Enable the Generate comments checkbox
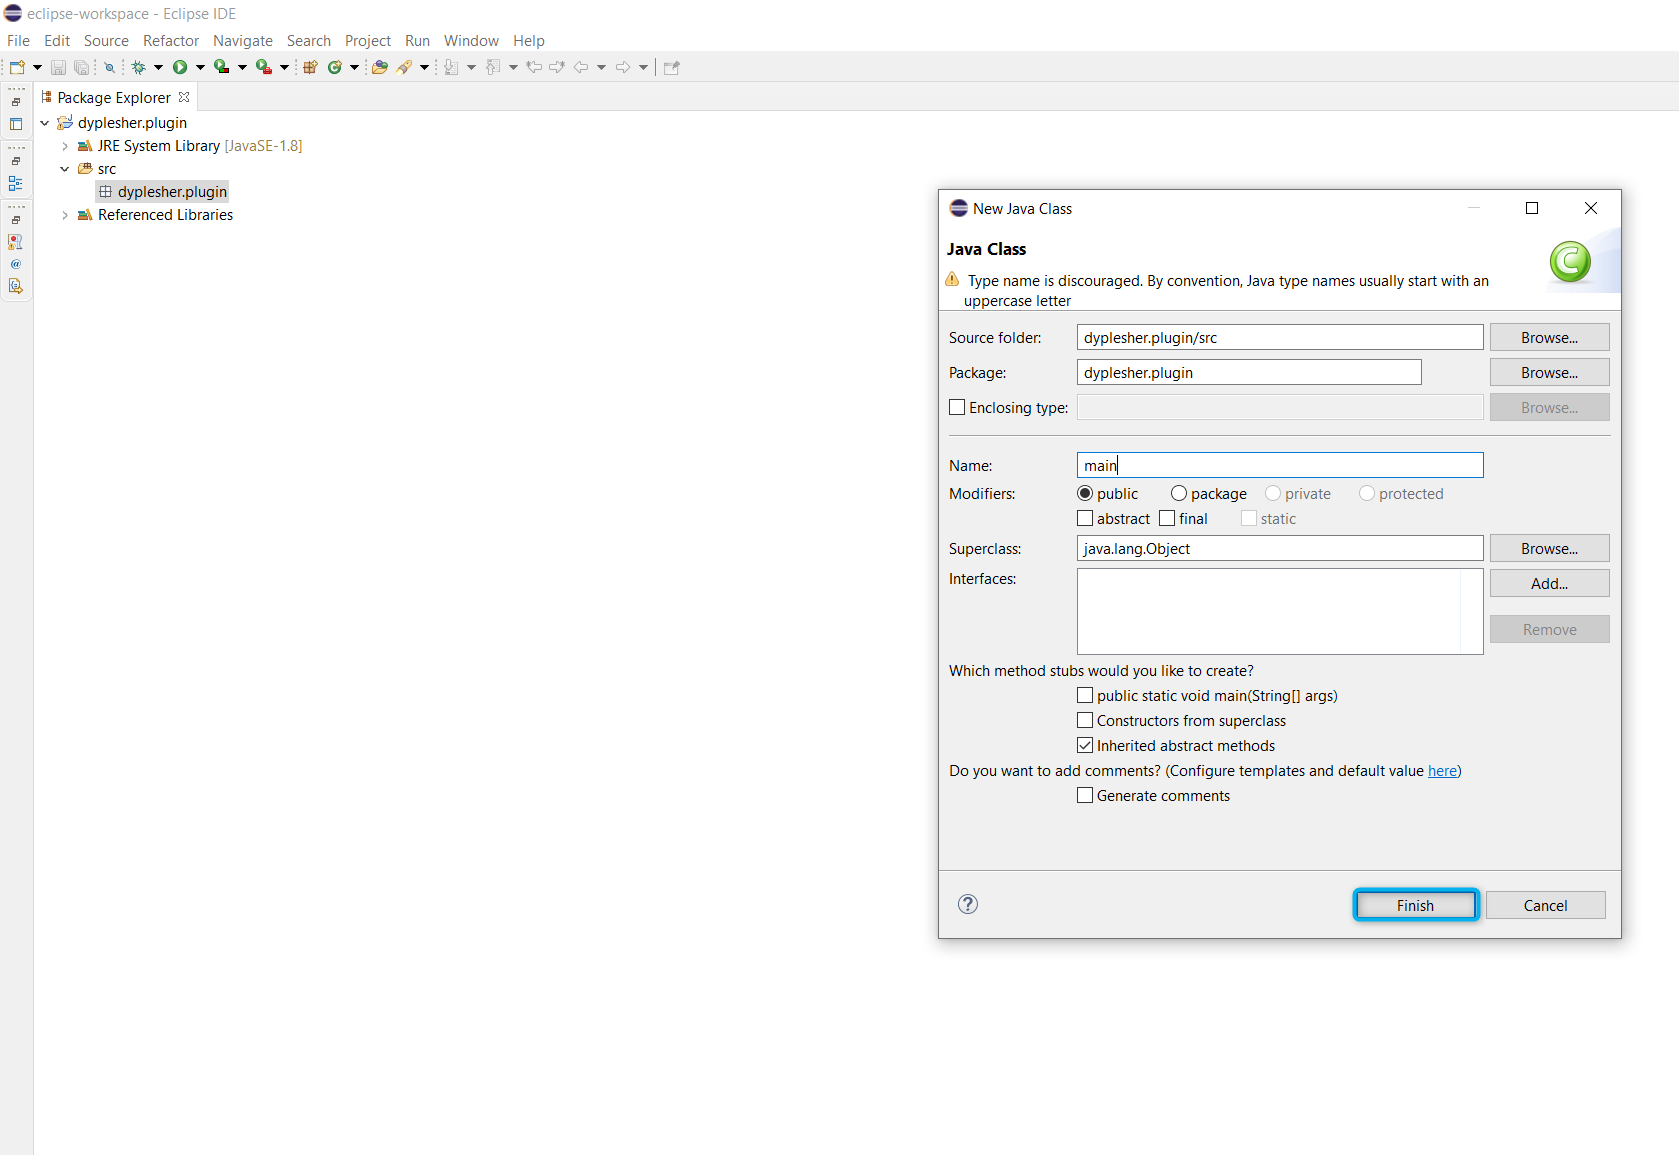The width and height of the screenshot is (1679, 1155). 1085,795
